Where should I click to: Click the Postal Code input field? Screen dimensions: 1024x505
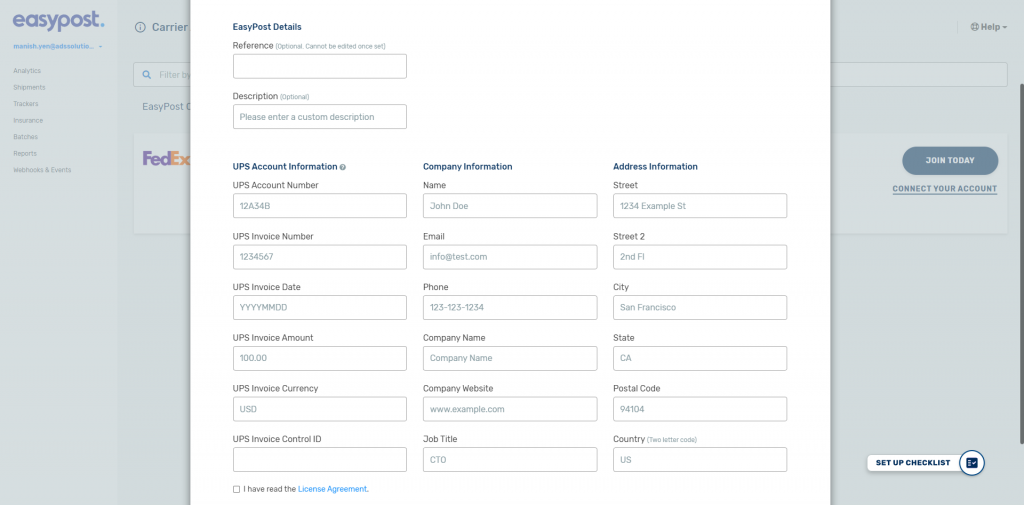[x=700, y=409]
